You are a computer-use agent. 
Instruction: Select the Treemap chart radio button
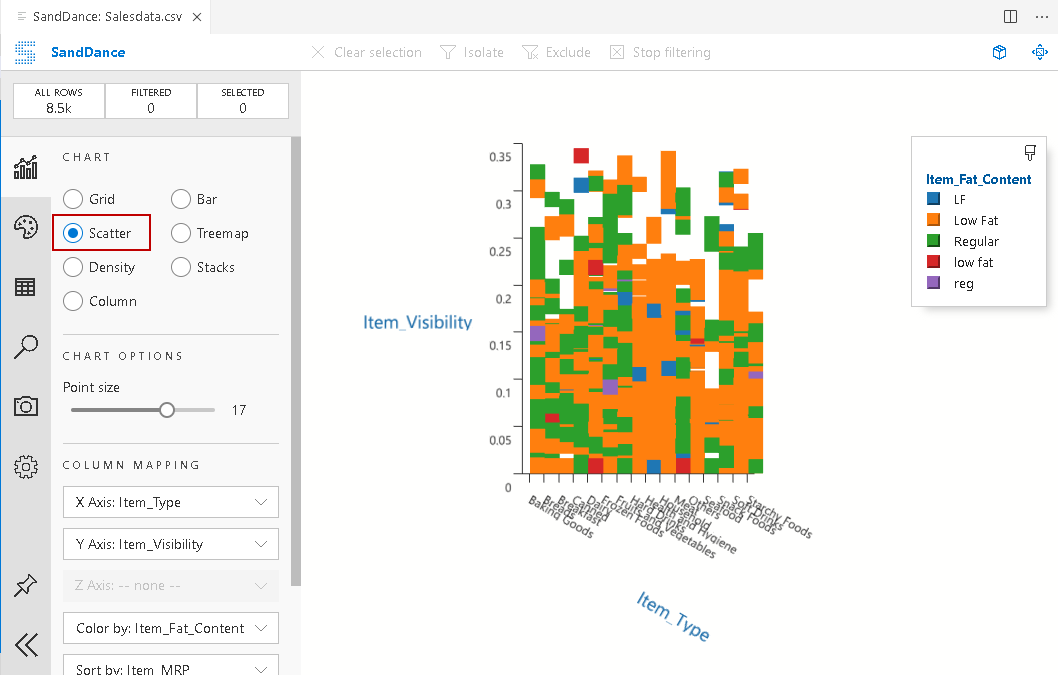click(x=181, y=233)
